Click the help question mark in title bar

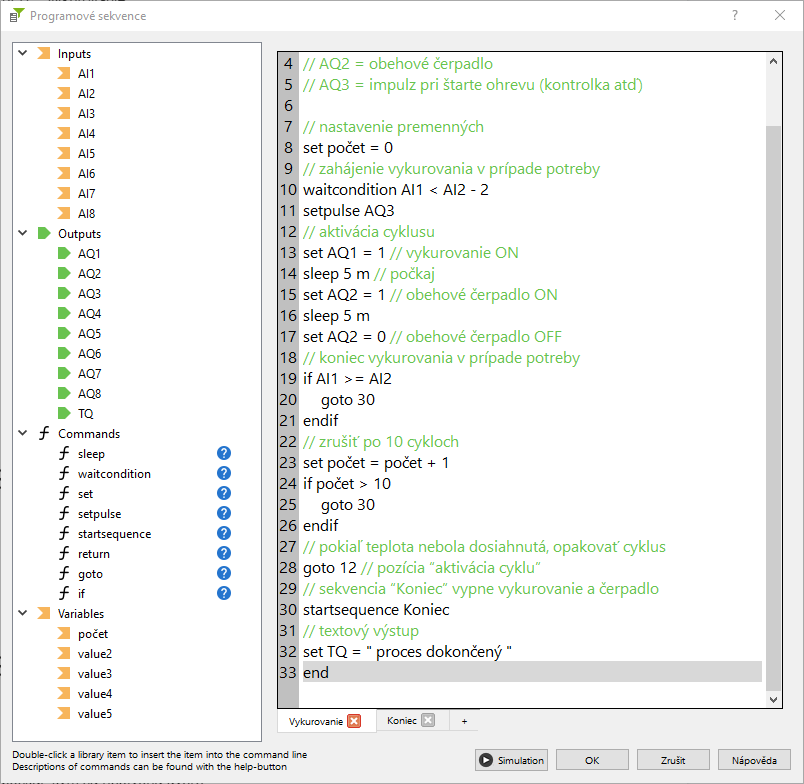point(735,16)
